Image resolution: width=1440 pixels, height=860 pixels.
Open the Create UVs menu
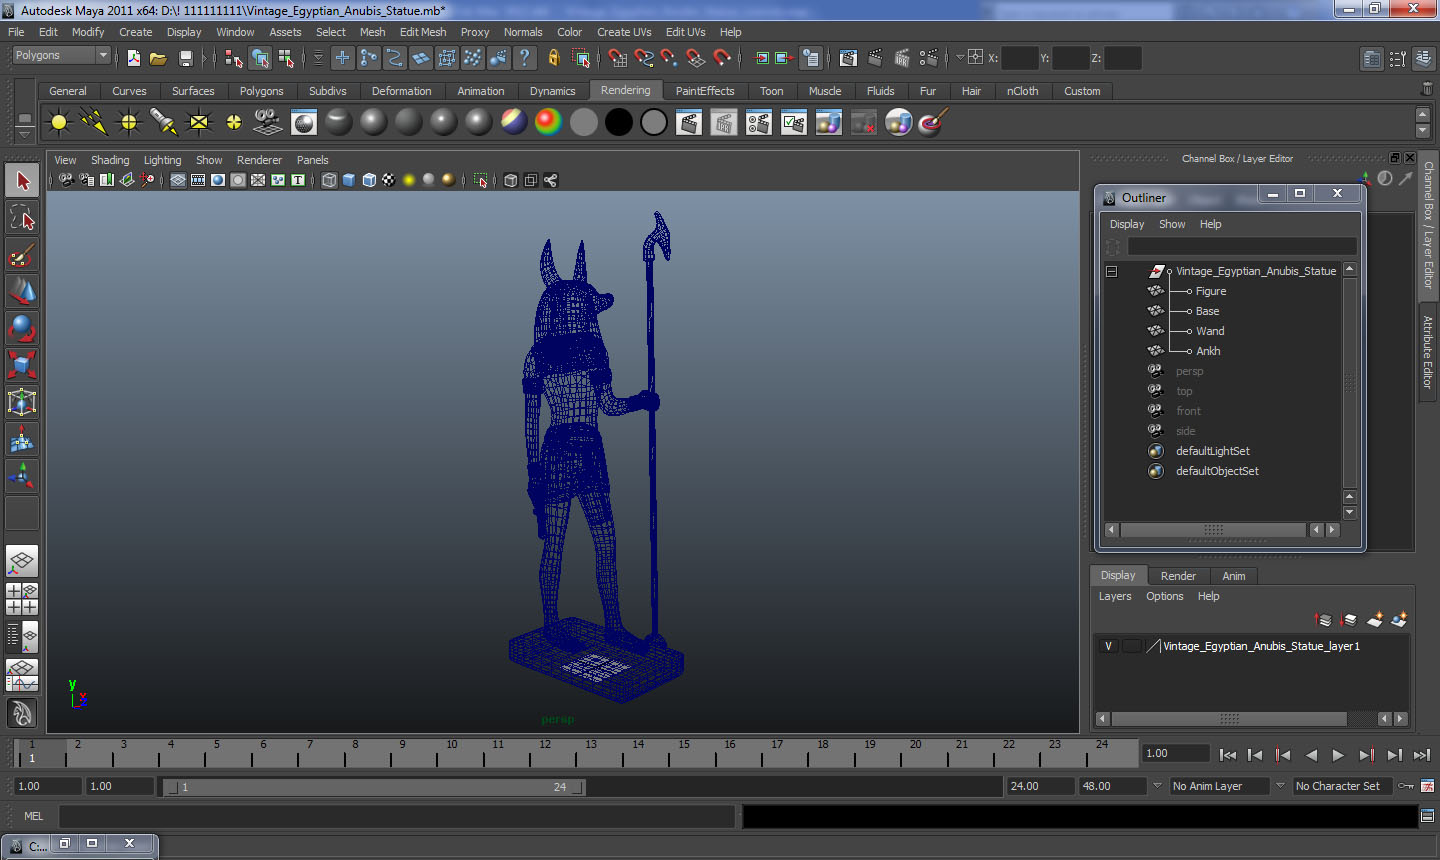coord(624,32)
